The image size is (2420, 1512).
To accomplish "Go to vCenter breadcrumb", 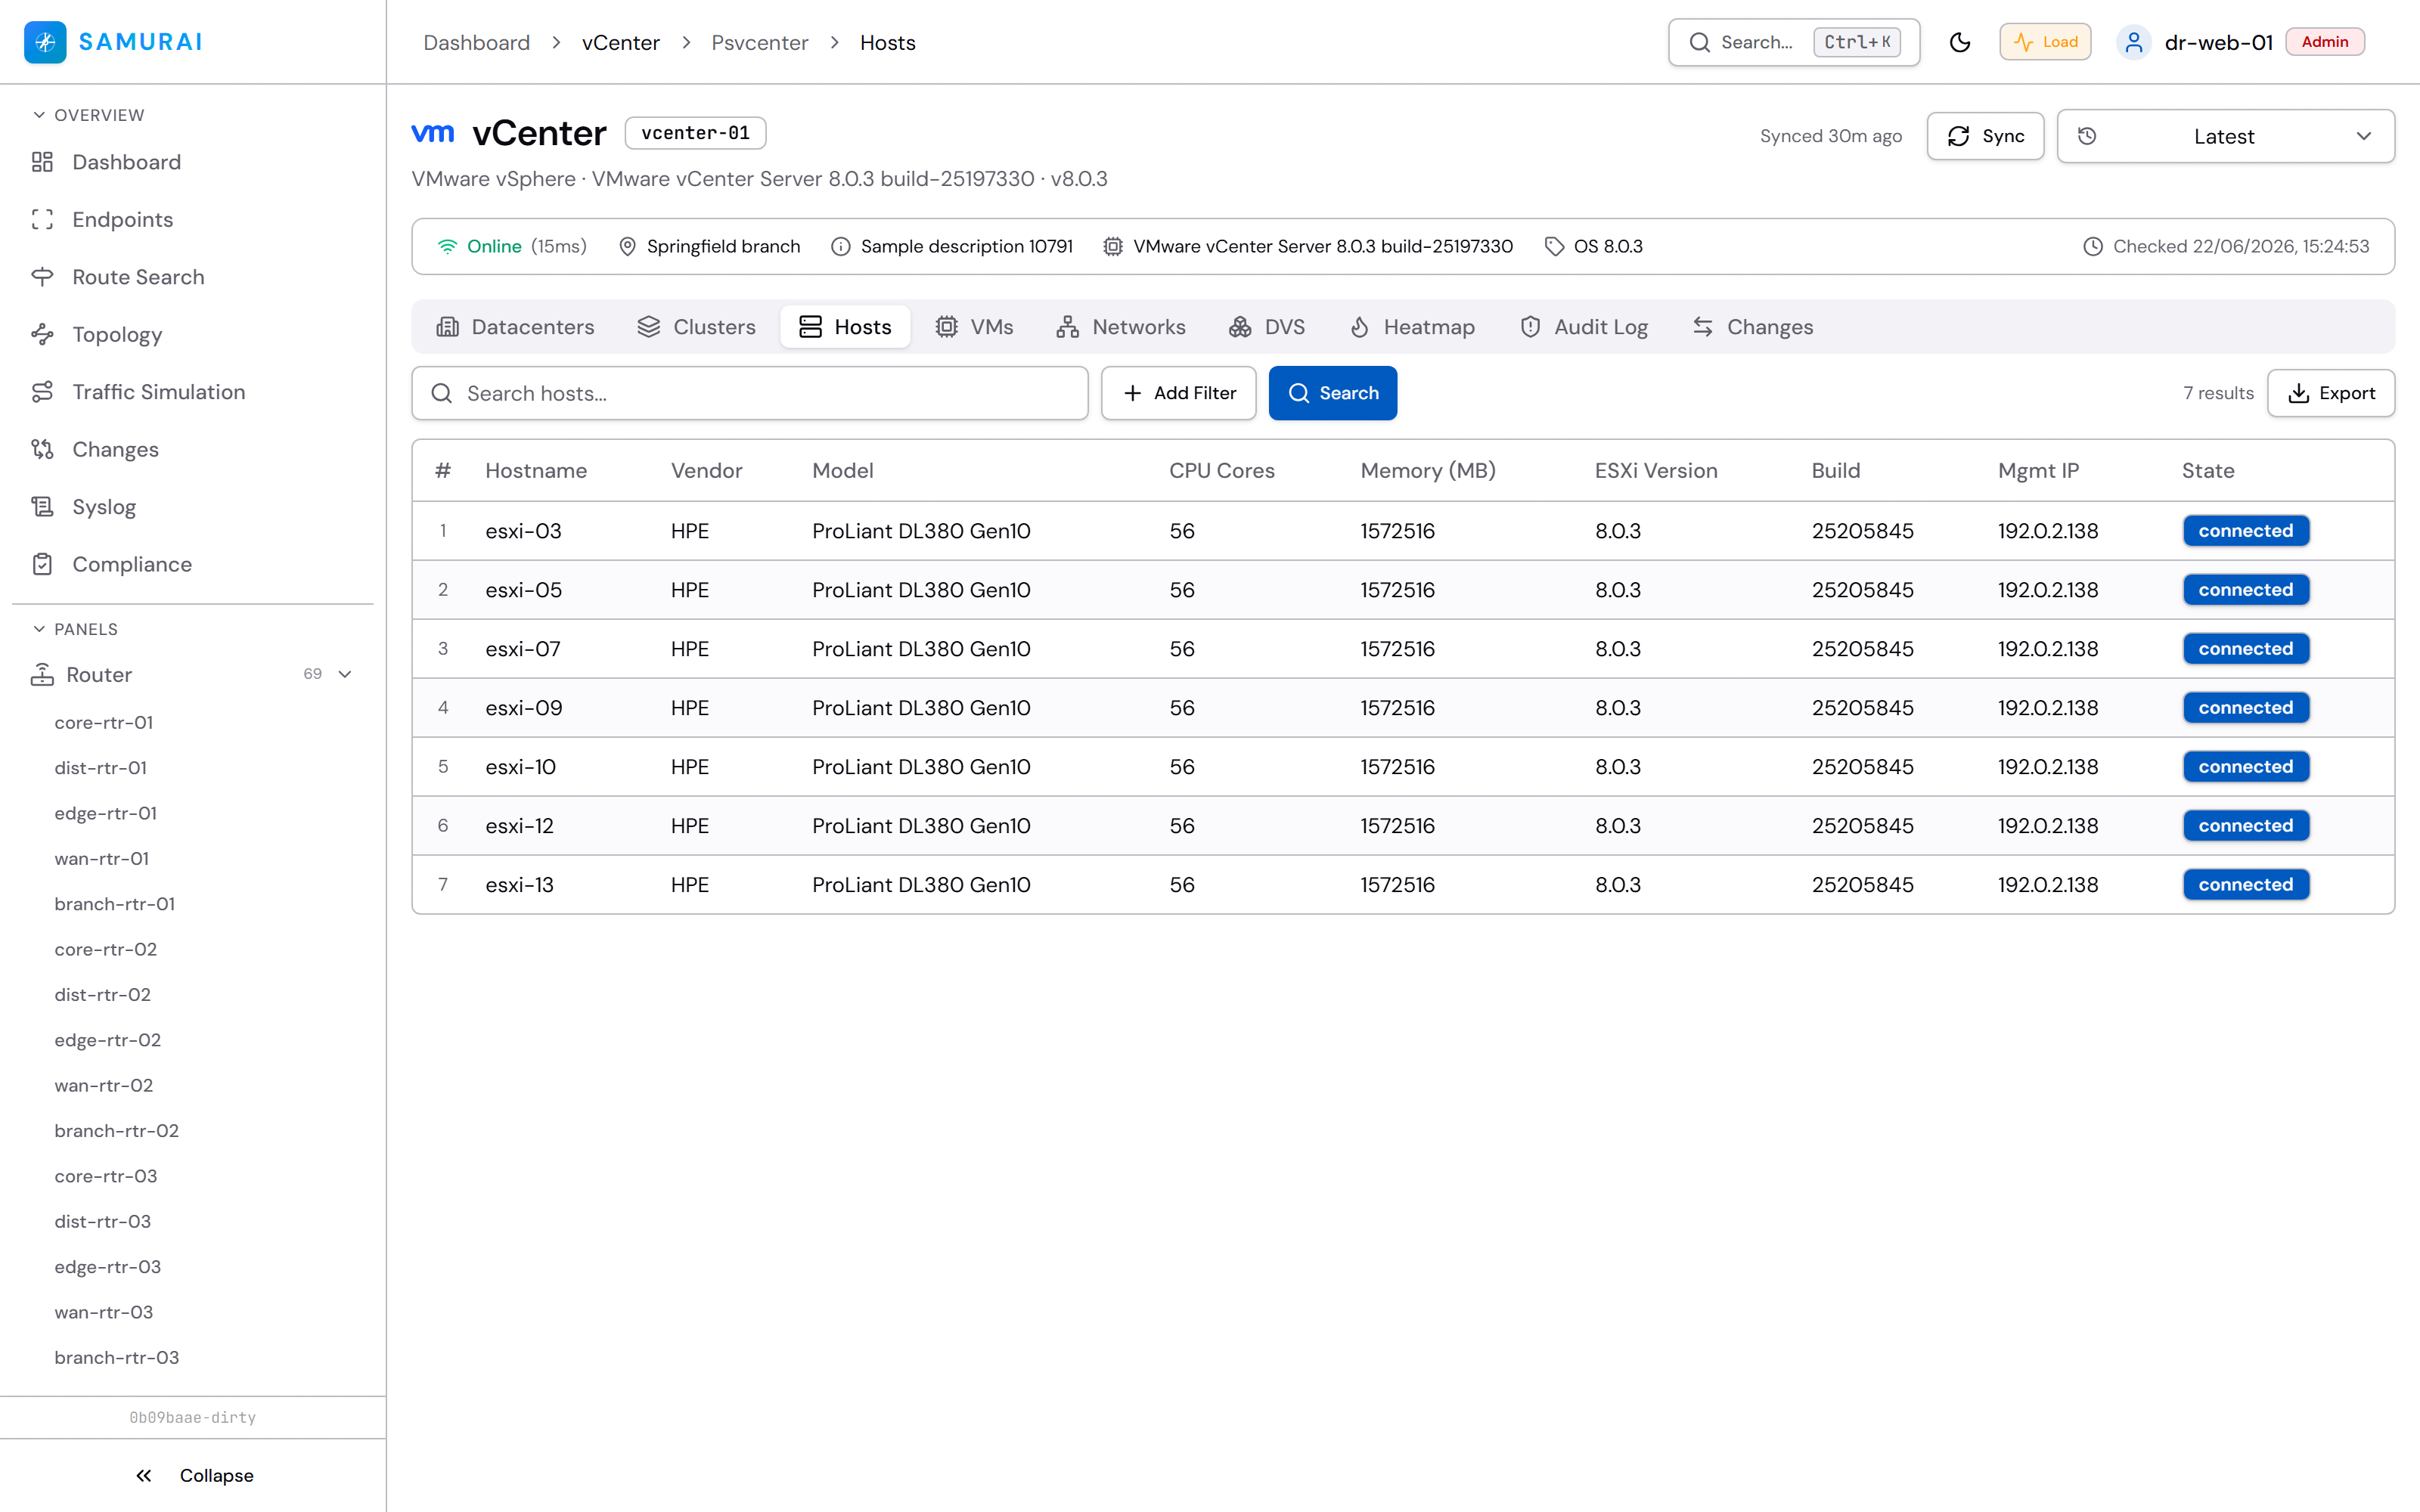I will coord(621,42).
